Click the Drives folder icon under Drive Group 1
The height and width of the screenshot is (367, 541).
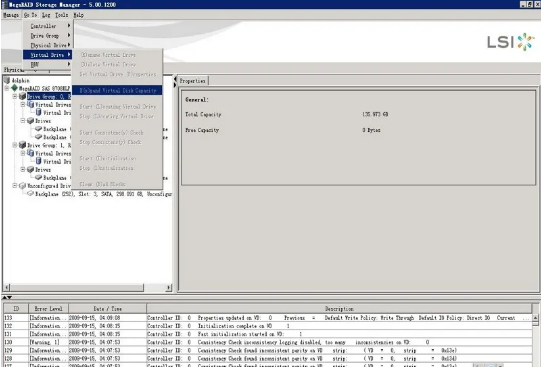31,169
